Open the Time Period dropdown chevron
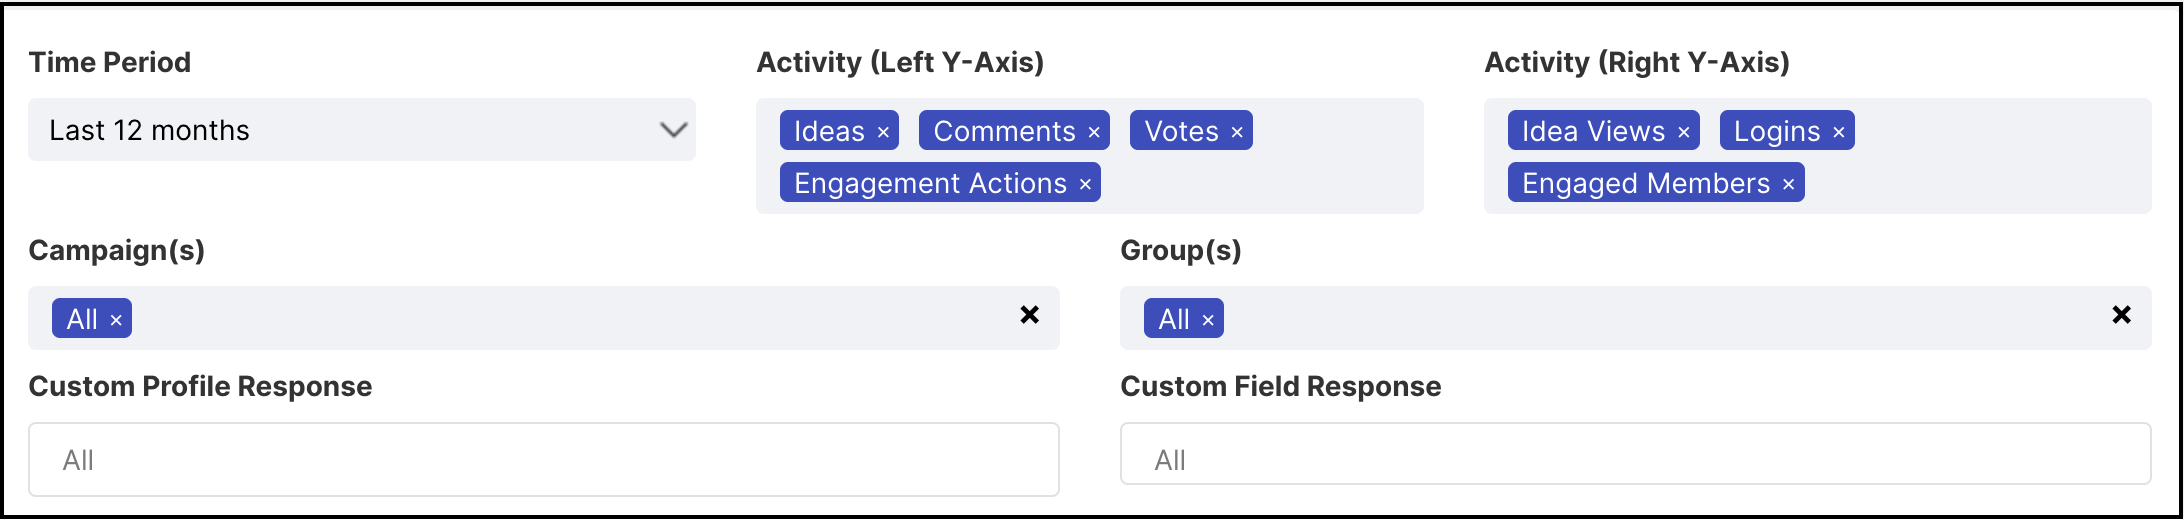The image size is (2184, 520). (x=674, y=130)
